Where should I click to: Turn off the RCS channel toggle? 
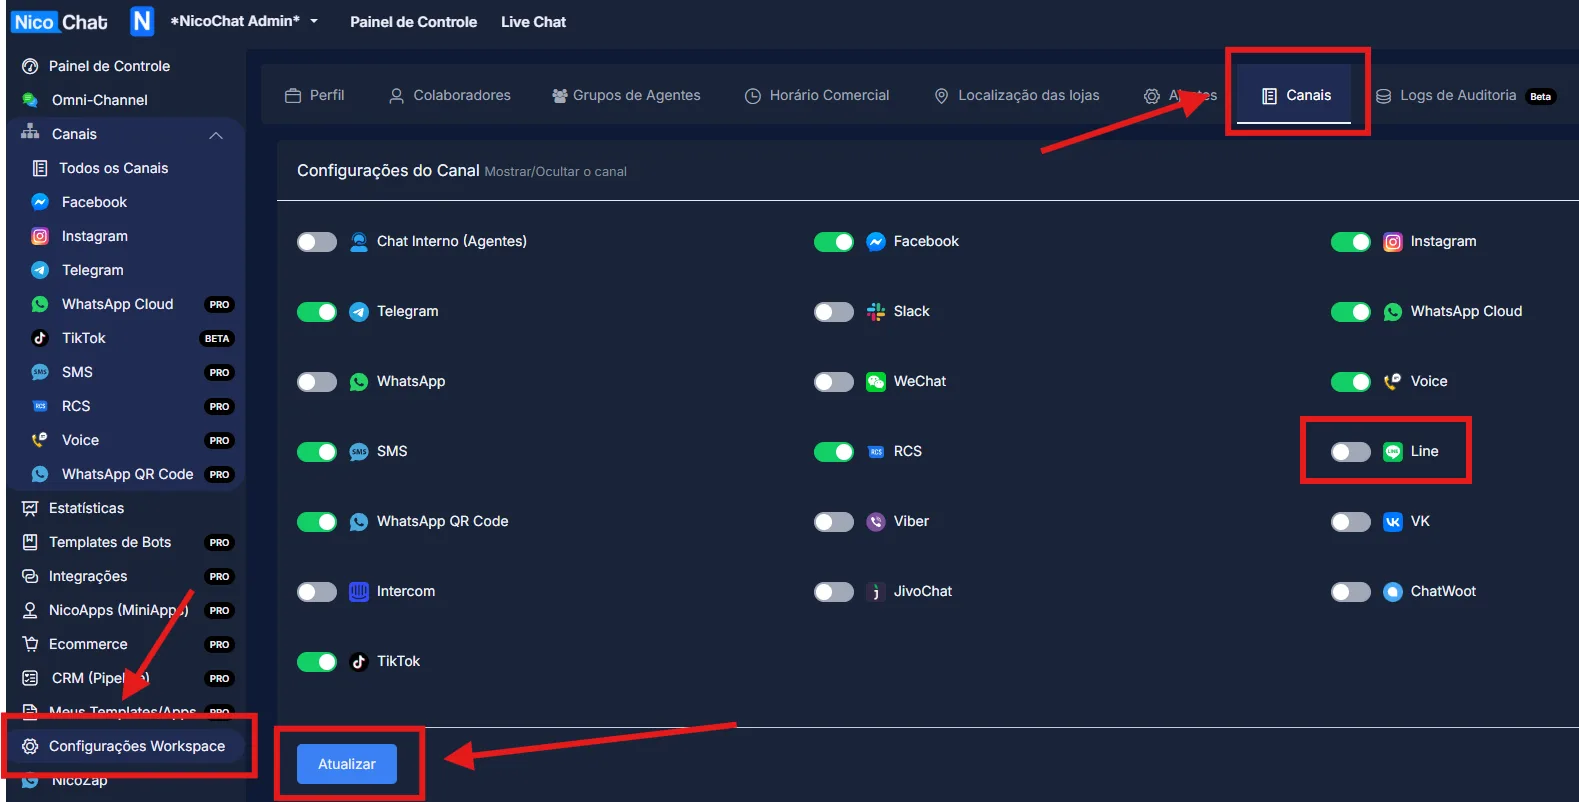(834, 452)
